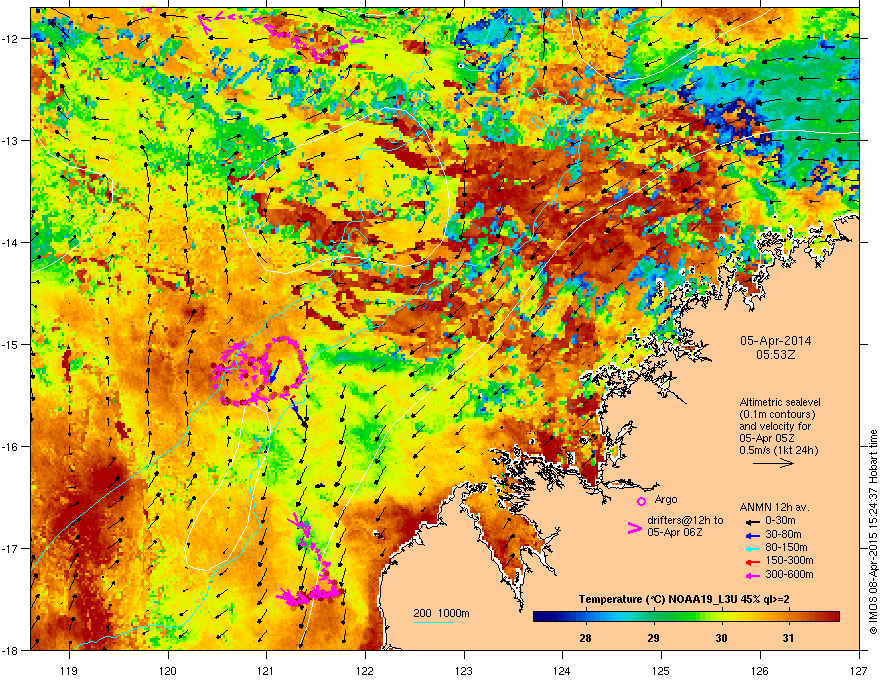
Task: Click the '0.5m/s (1kt 24h)' text
Action: [x=778, y=450]
